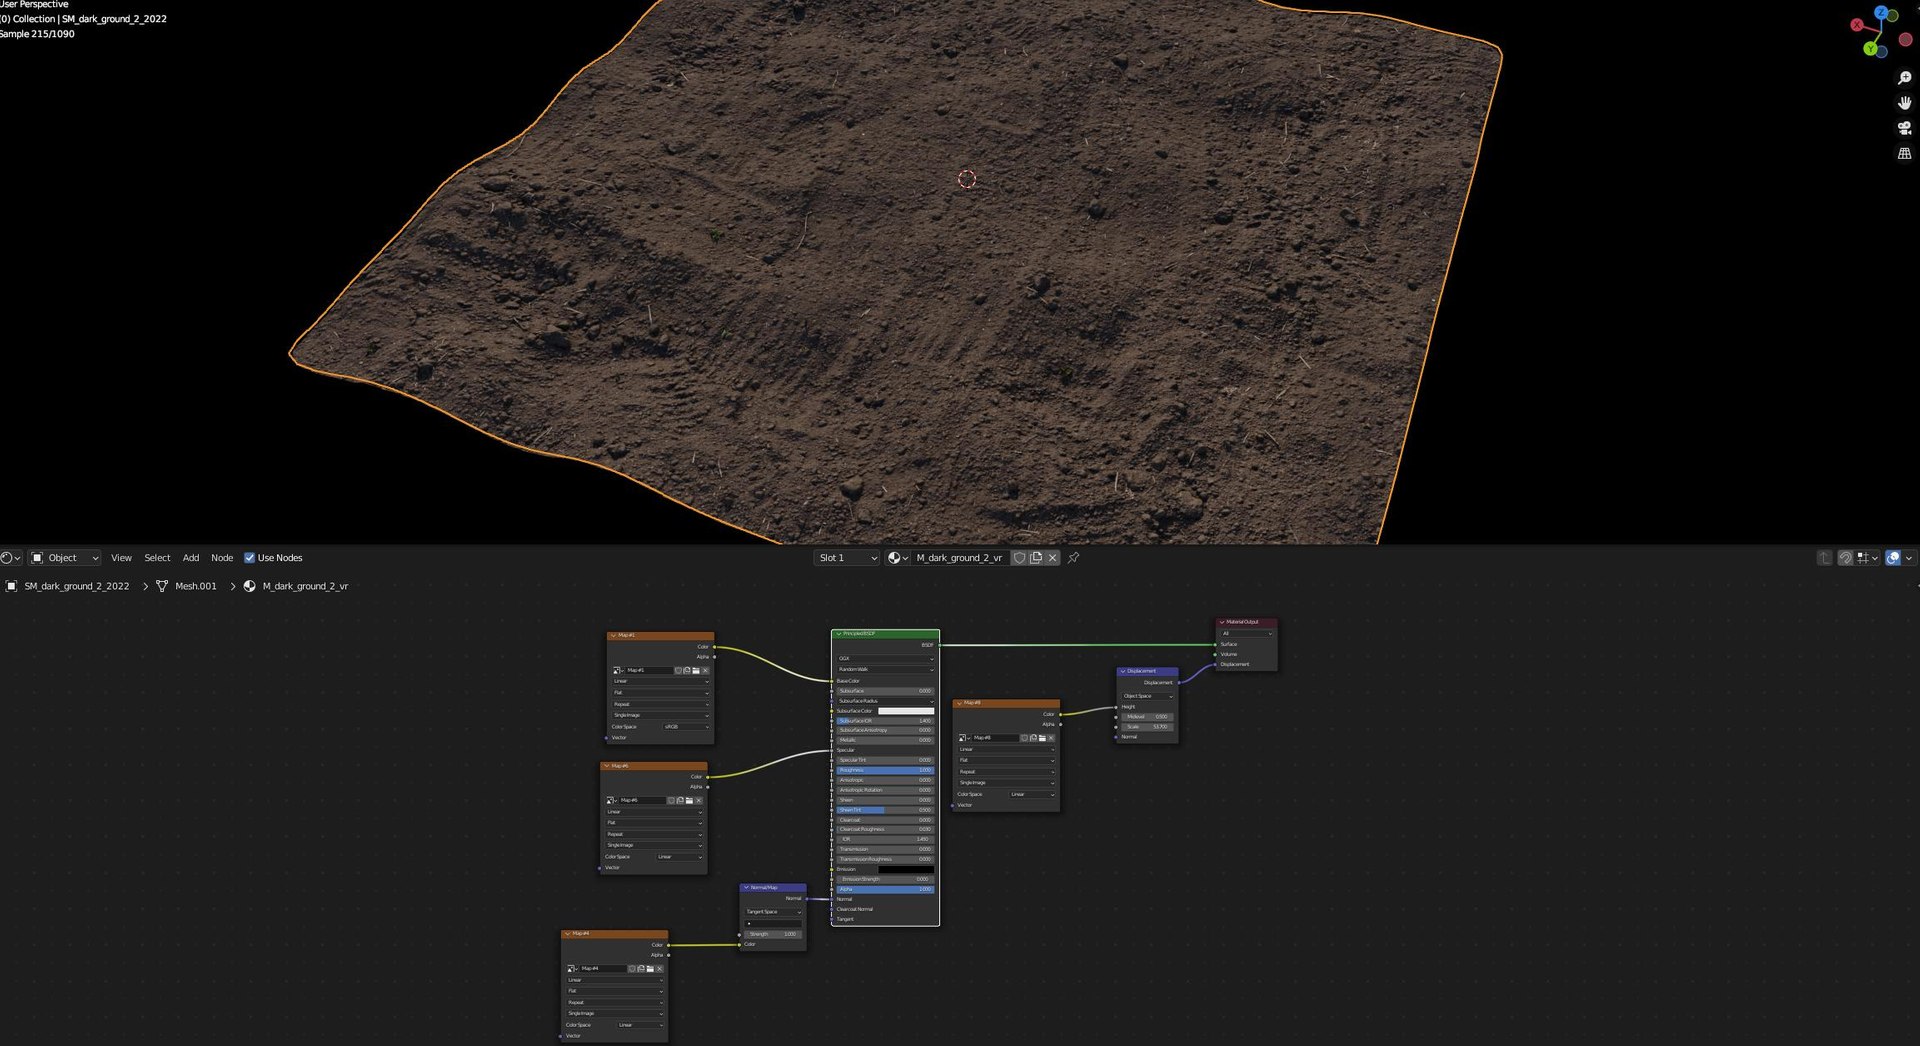Open the Slot 1 dropdown

(x=847, y=558)
